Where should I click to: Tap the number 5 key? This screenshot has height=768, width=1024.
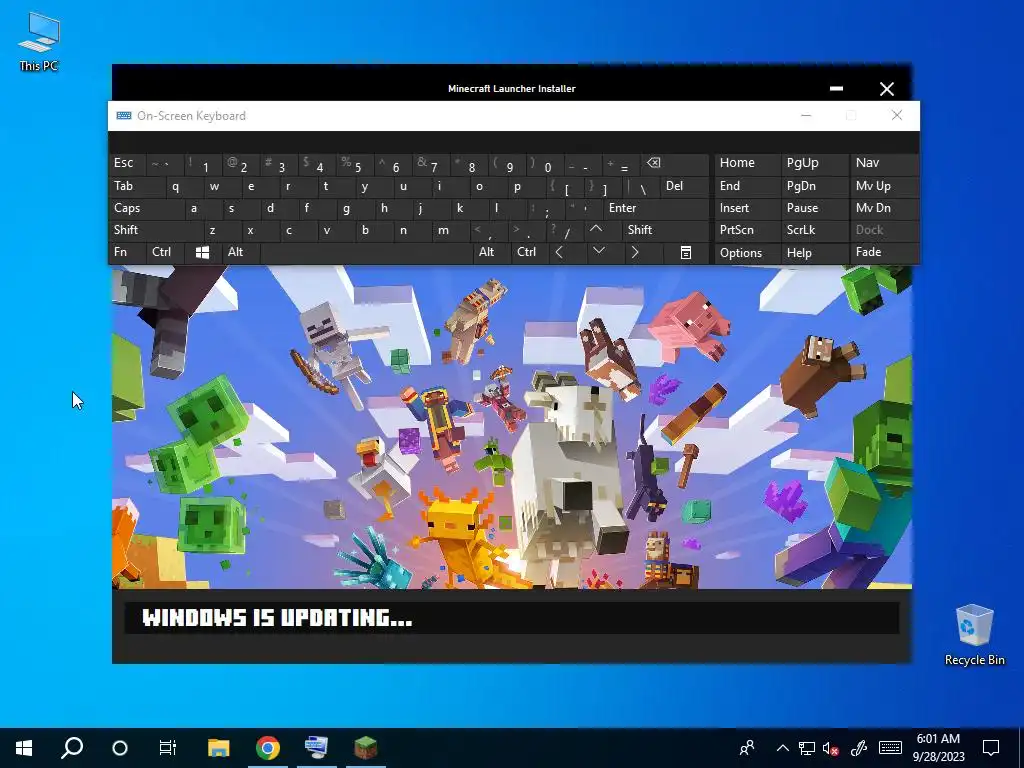pyautogui.click(x=355, y=164)
